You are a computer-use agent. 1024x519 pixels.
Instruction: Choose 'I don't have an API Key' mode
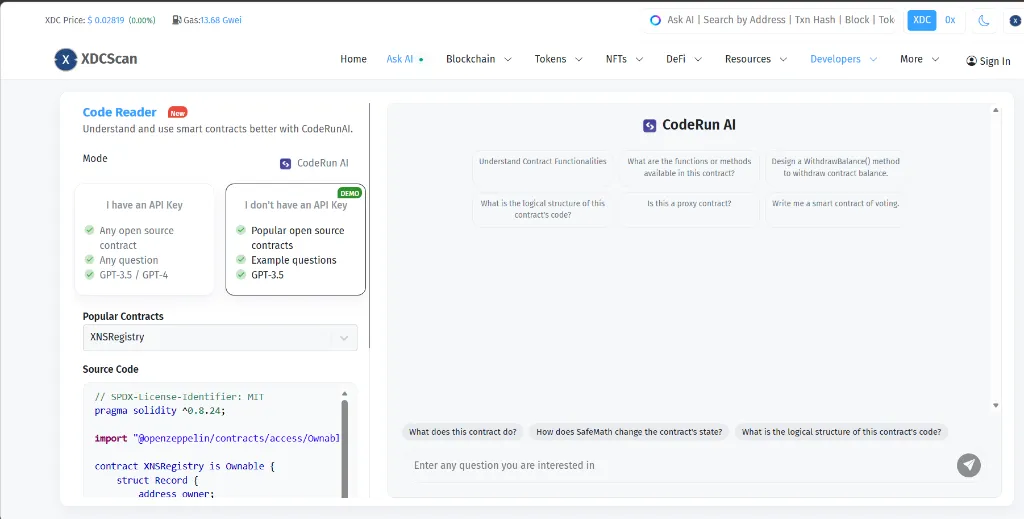(x=295, y=239)
